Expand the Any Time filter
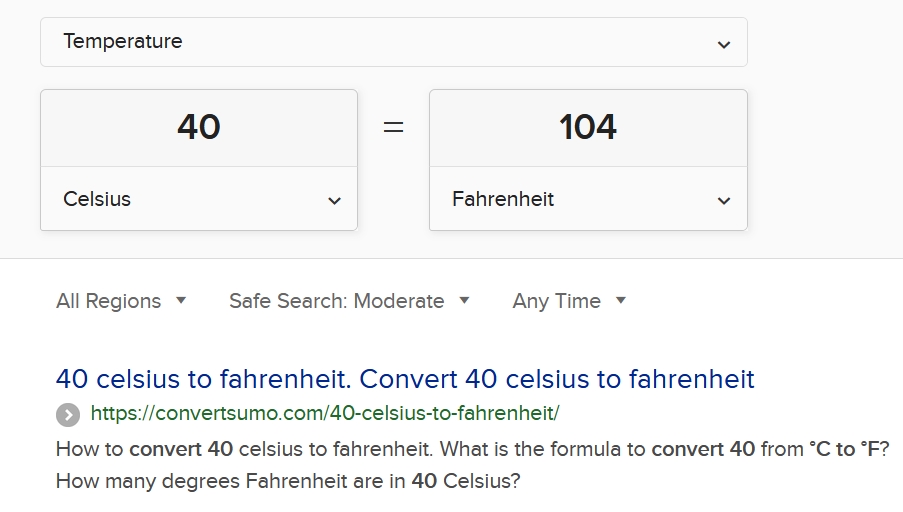The height and width of the screenshot is (512, 903). coord(569,301)
